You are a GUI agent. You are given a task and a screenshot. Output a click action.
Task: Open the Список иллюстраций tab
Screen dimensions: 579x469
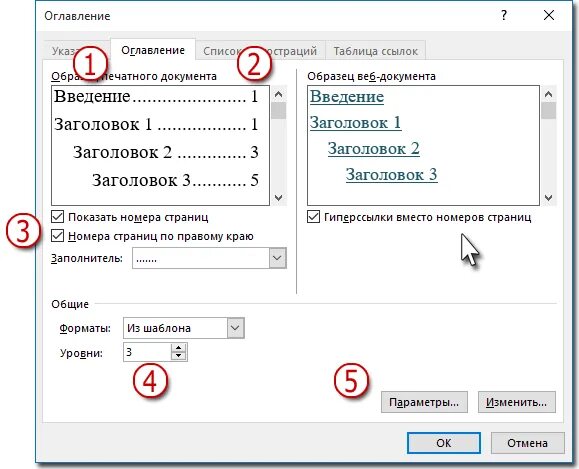click(x=260, y=51)
